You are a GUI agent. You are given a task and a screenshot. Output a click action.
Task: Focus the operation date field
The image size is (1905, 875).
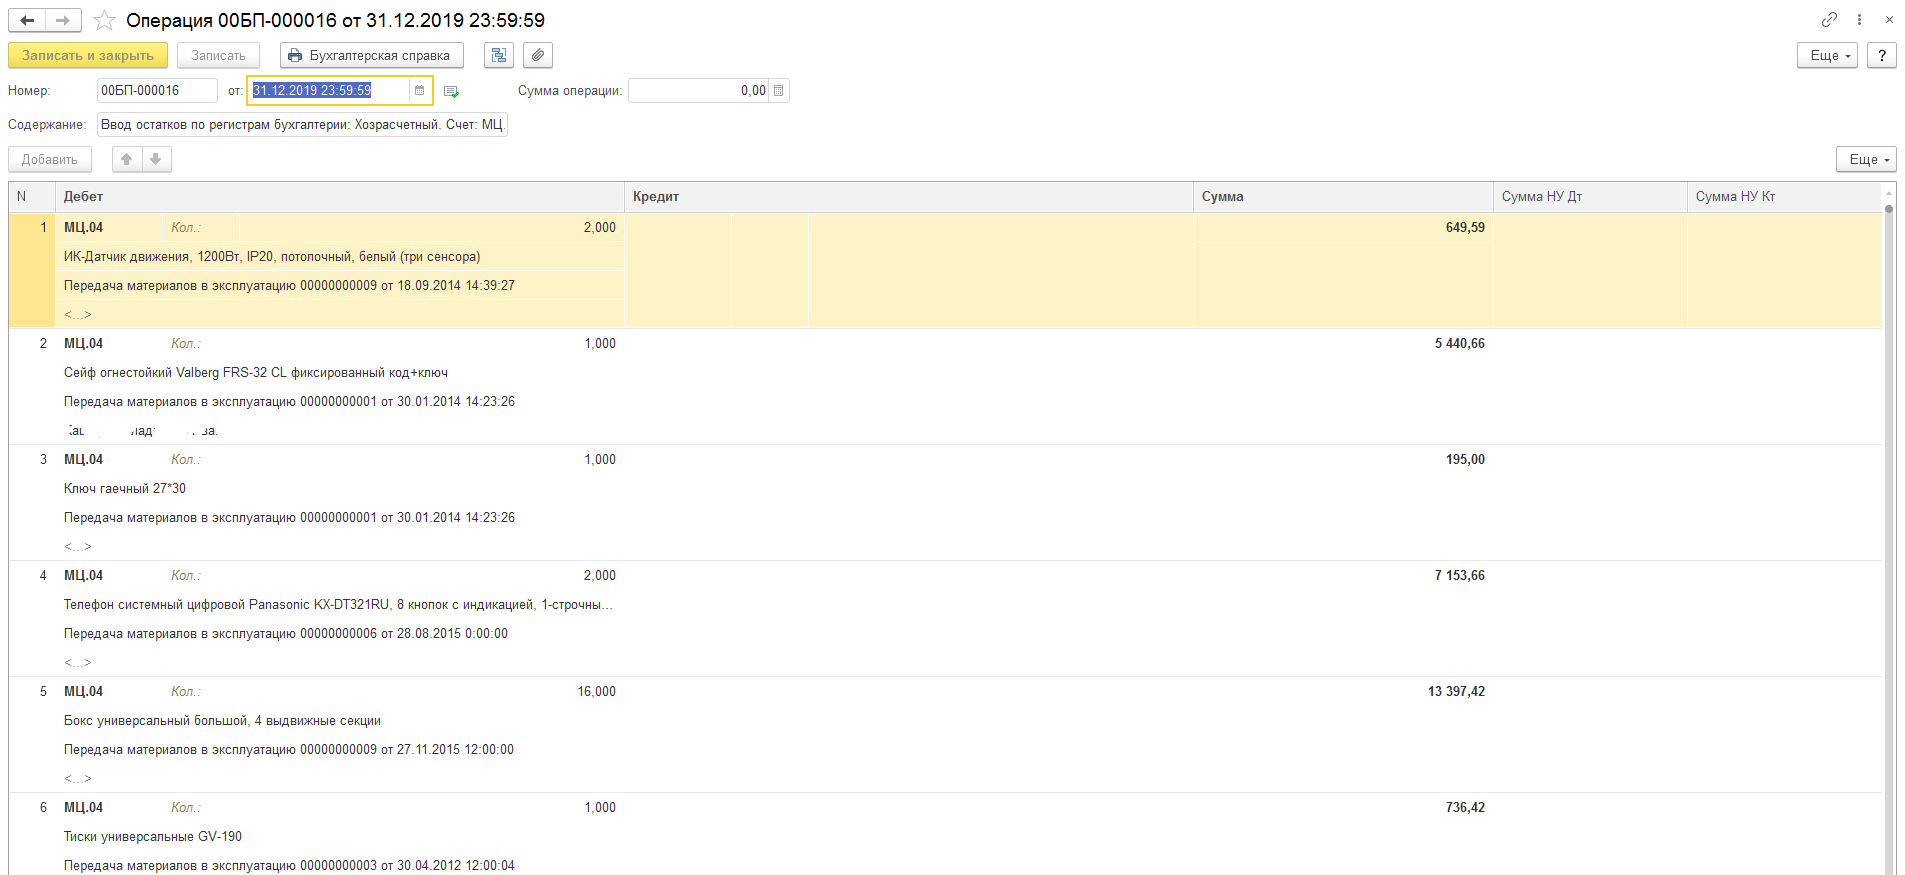coord(330,91)
